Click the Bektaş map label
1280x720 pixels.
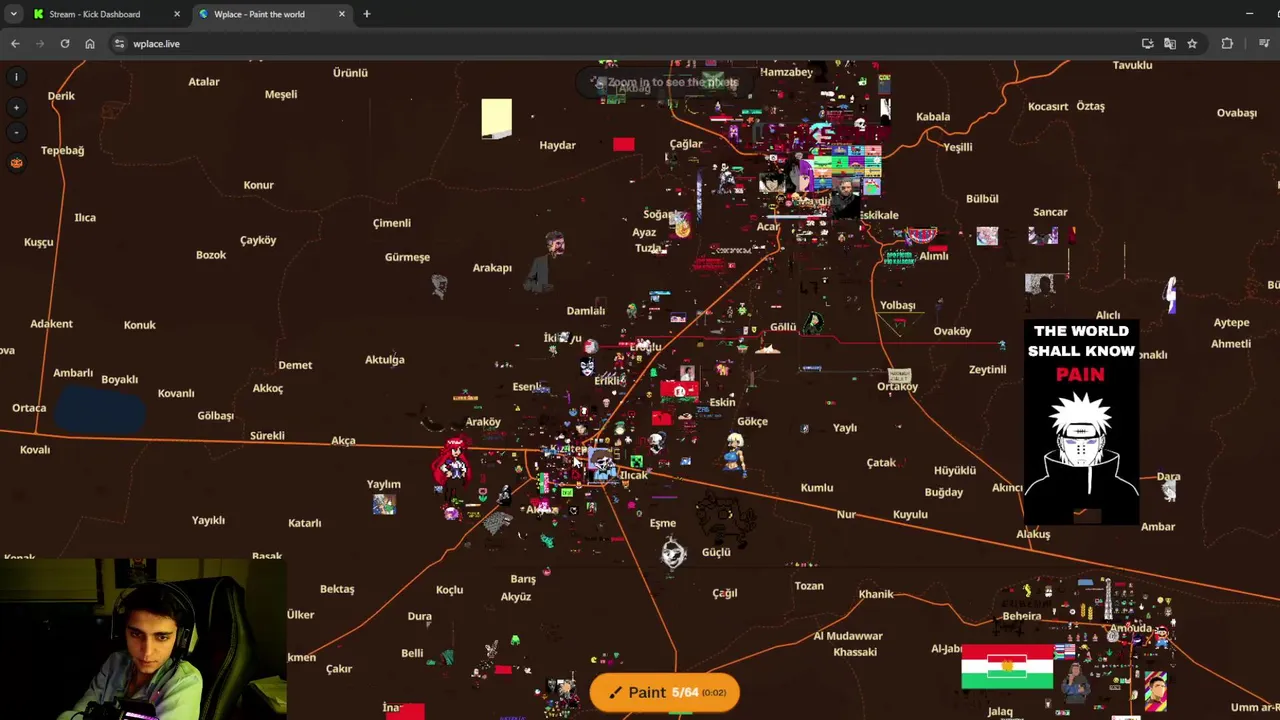(337, 589)
